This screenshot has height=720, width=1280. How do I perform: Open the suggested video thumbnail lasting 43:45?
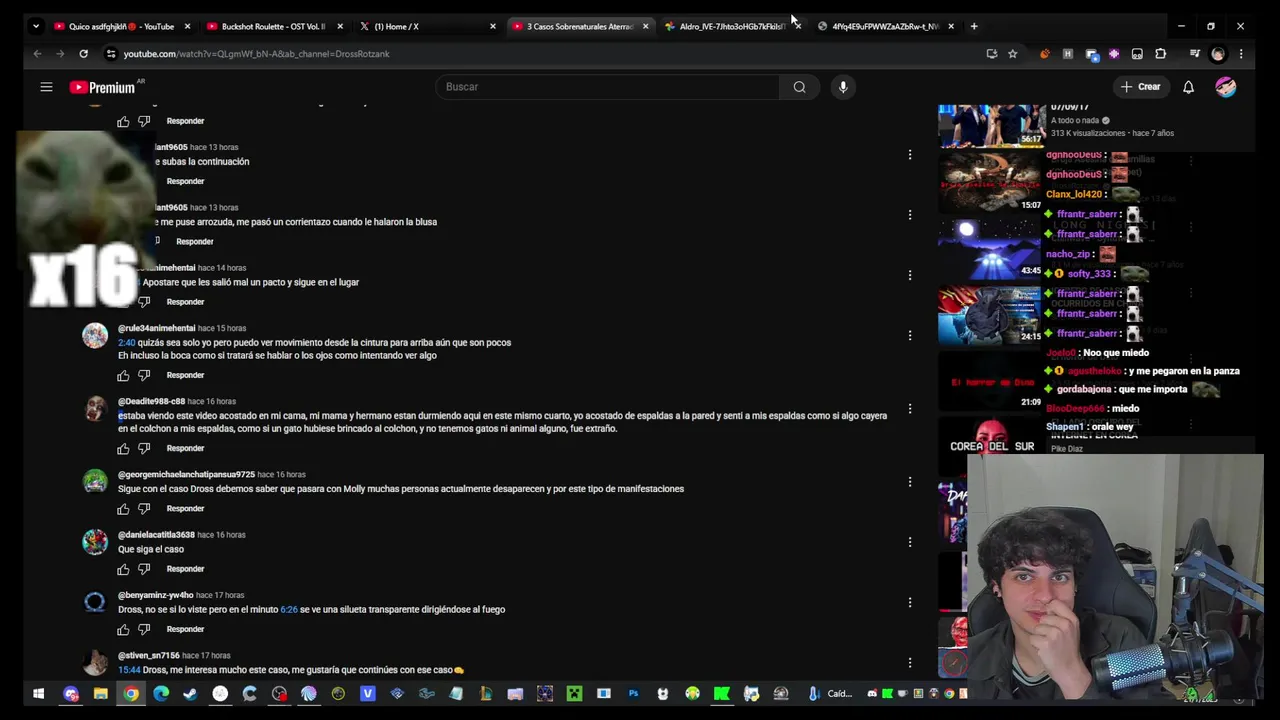990,250
